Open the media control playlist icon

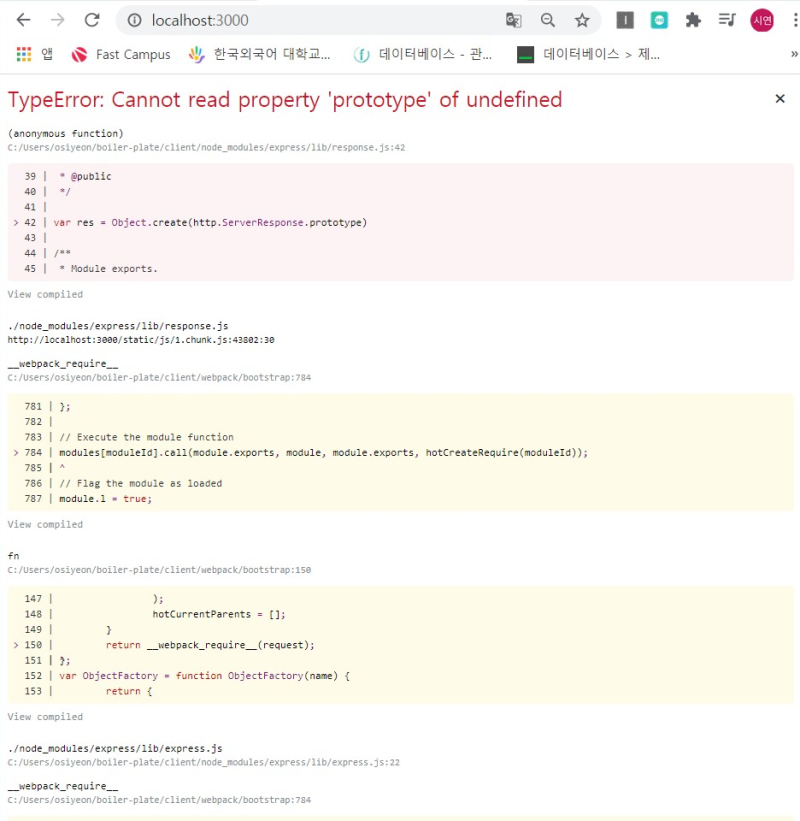pyautogui.click(x=727, y=20)
